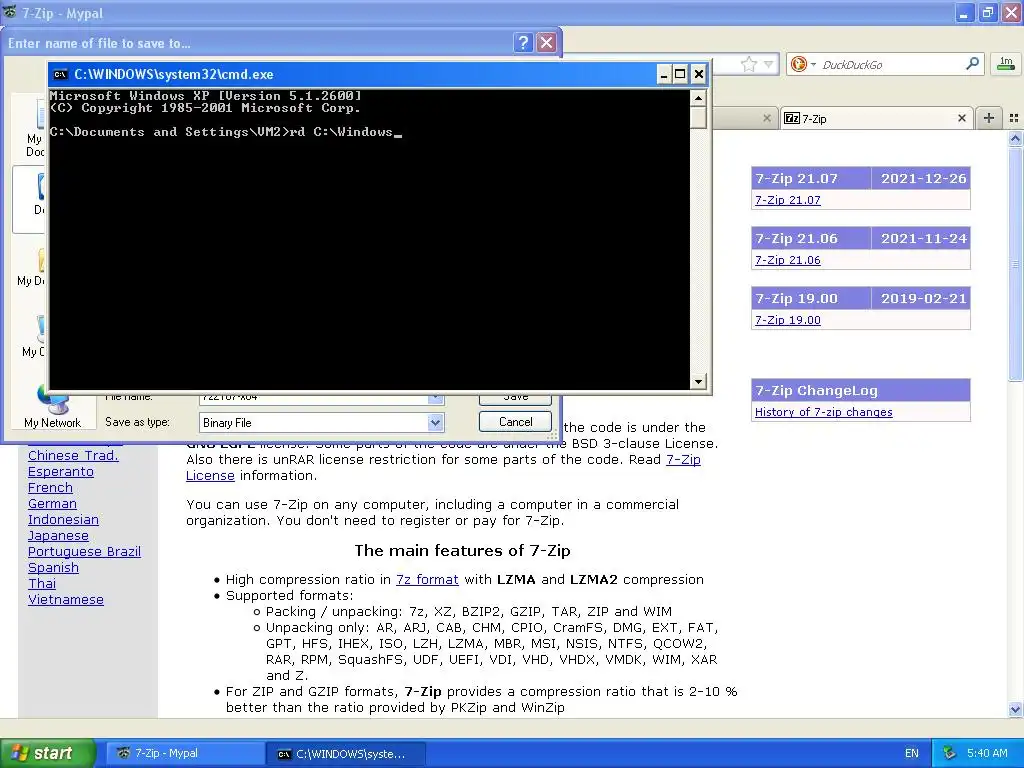
Task: Select Esperanto language link
Action: (61, 472)
